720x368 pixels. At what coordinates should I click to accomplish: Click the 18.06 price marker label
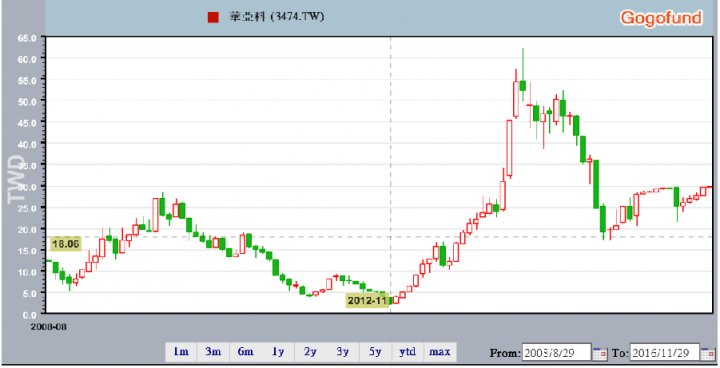[x=65, y=243]
